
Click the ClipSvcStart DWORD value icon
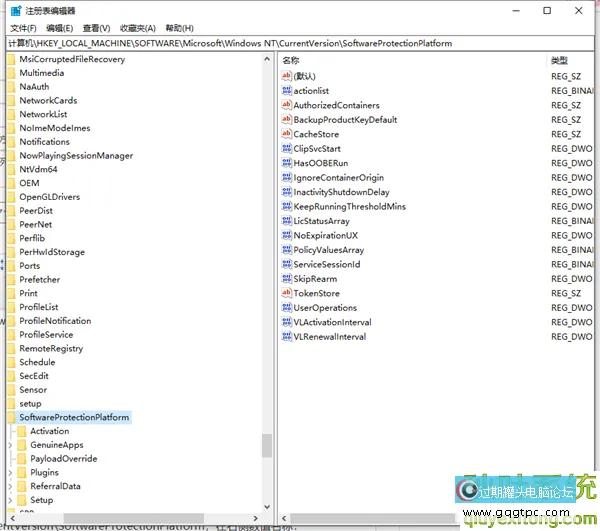point(287,148)
